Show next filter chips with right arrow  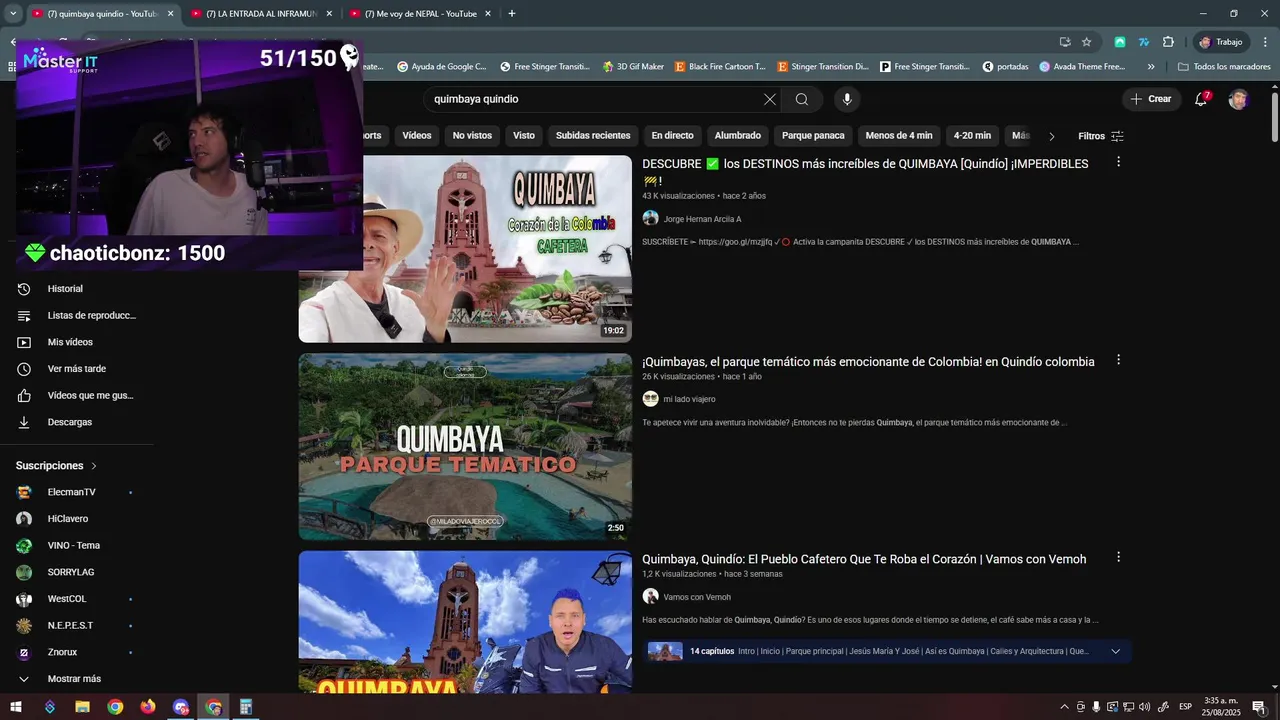pyautogui.click(x=1051, y=136)
